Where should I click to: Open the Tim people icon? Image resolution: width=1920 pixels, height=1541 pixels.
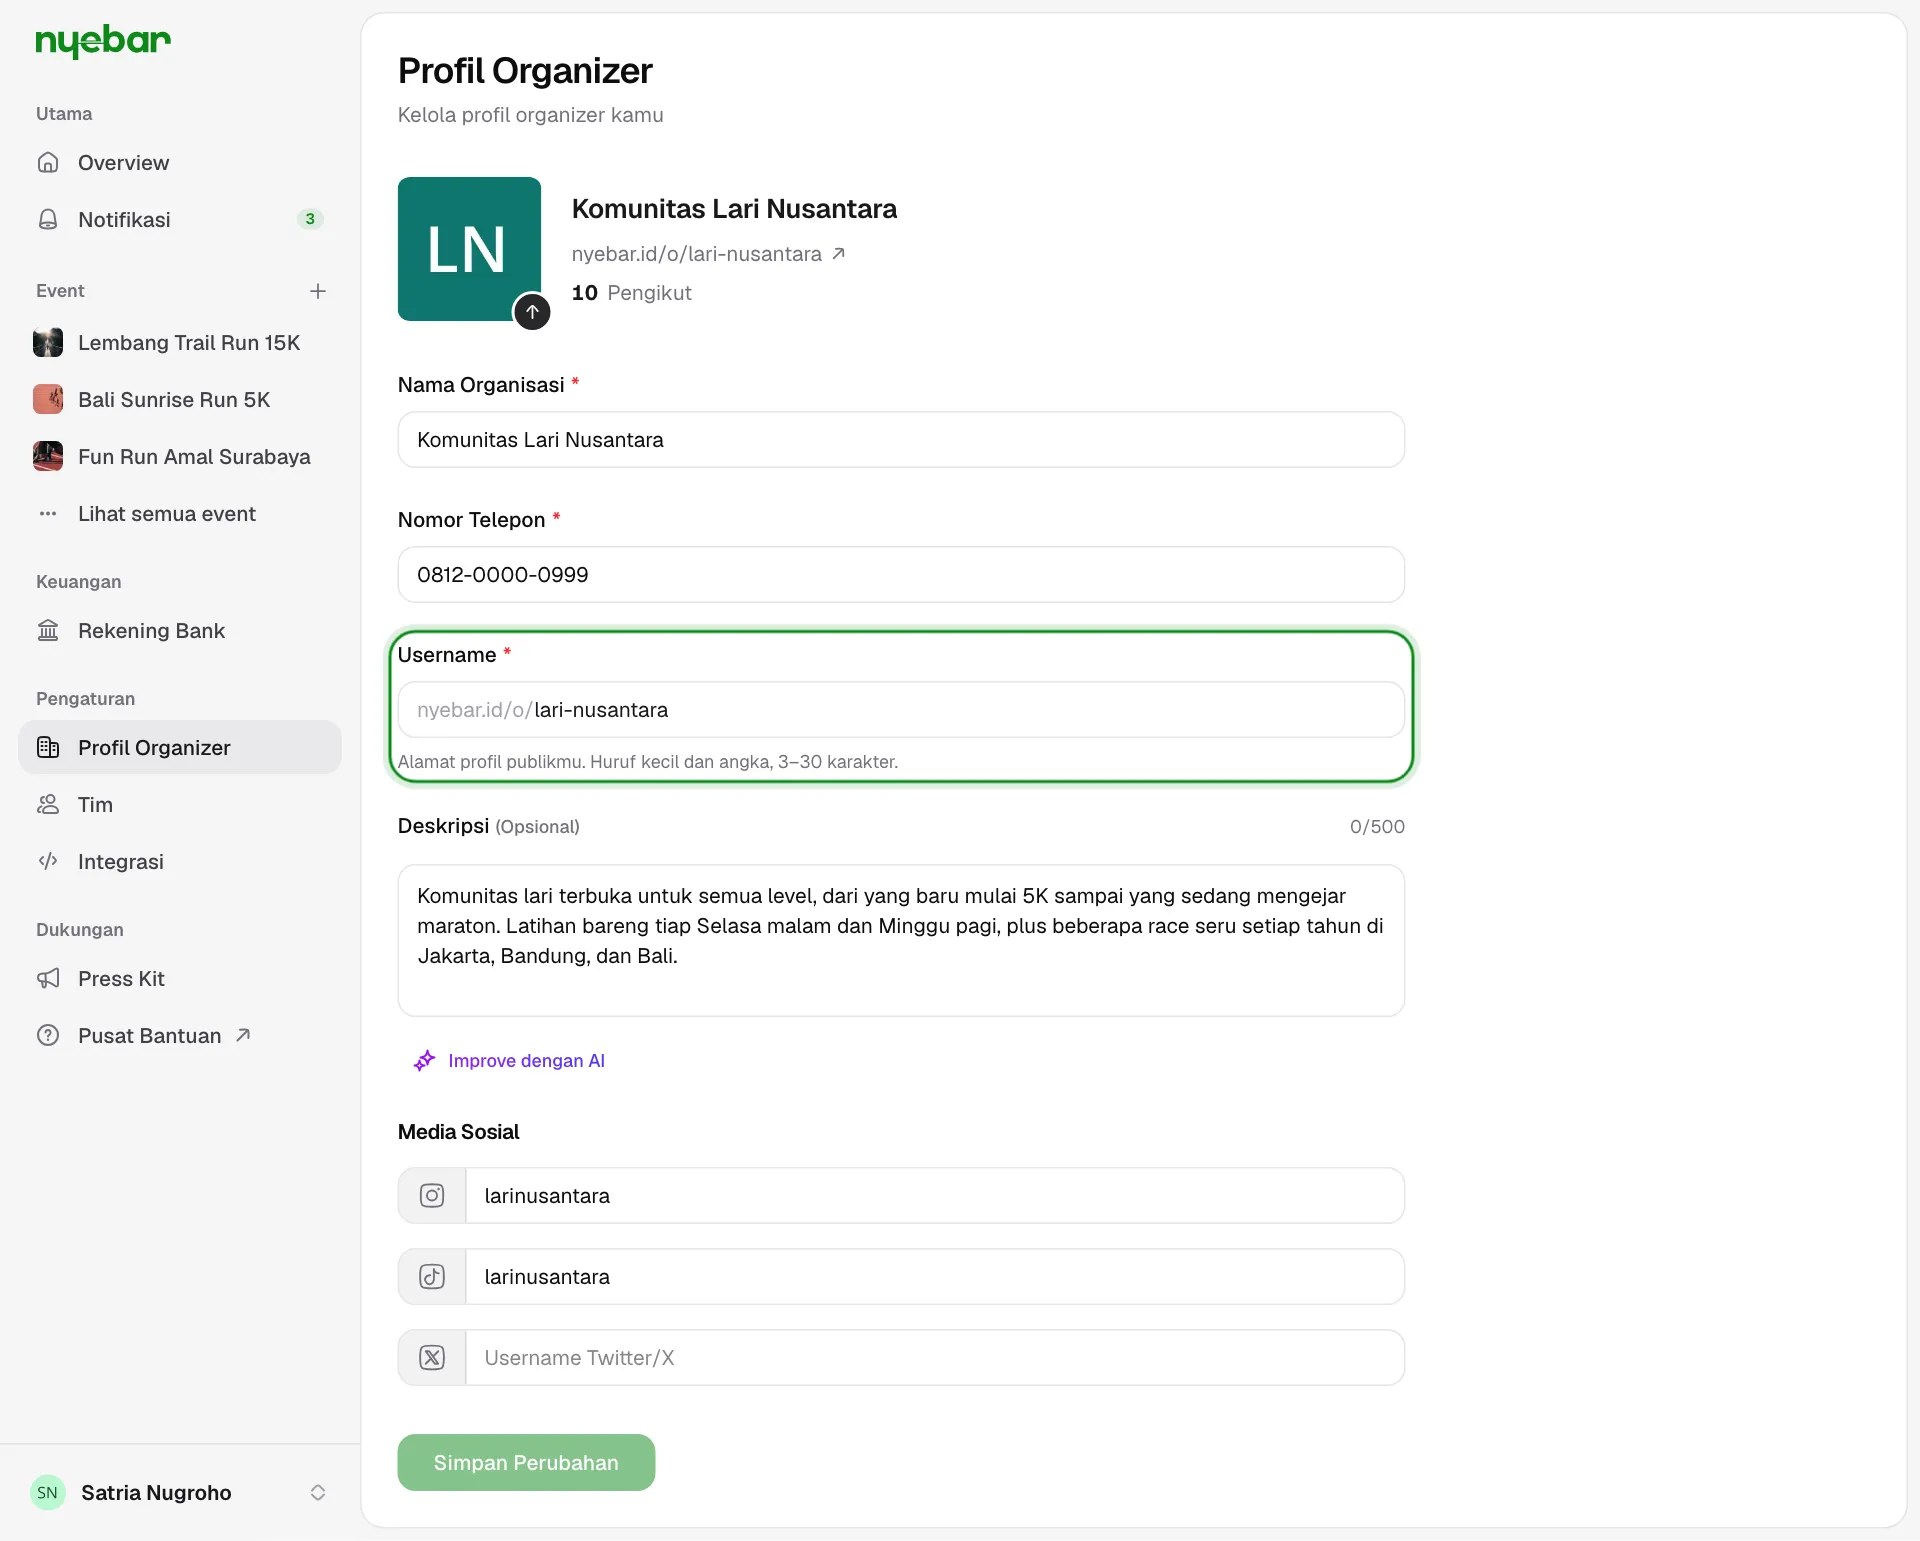pyautogui.click(x=48, y=805)
